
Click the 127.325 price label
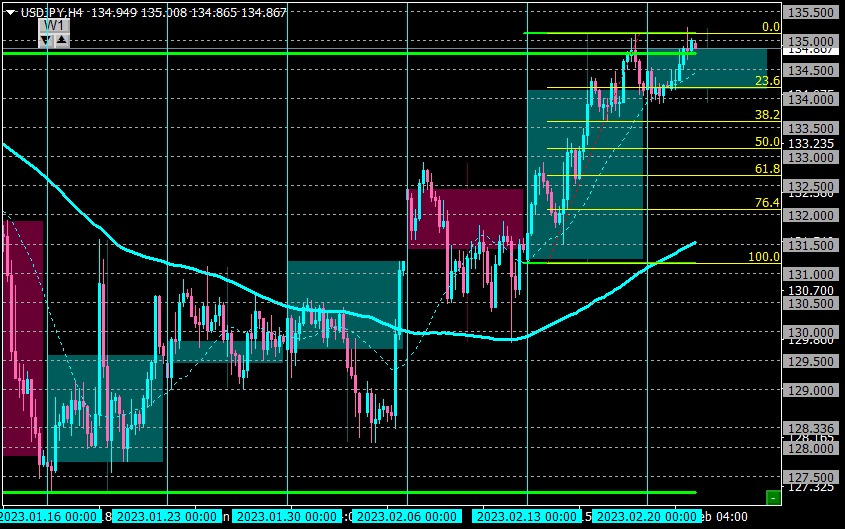(x=811, y=488)
